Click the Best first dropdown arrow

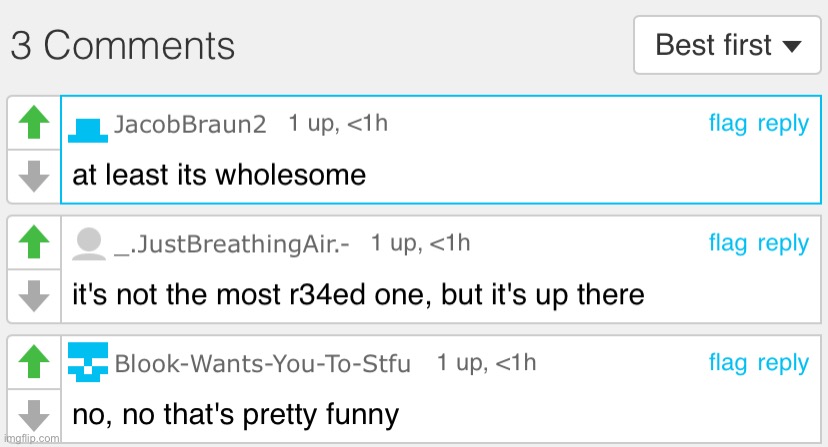[792, 46]
